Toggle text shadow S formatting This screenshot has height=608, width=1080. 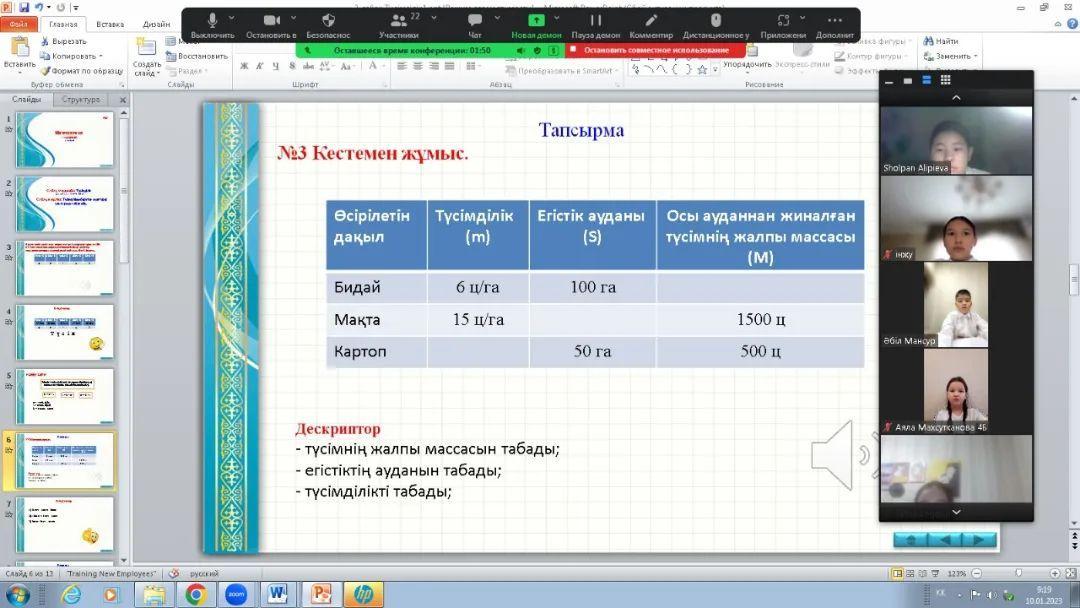click(x=292, y=66)
